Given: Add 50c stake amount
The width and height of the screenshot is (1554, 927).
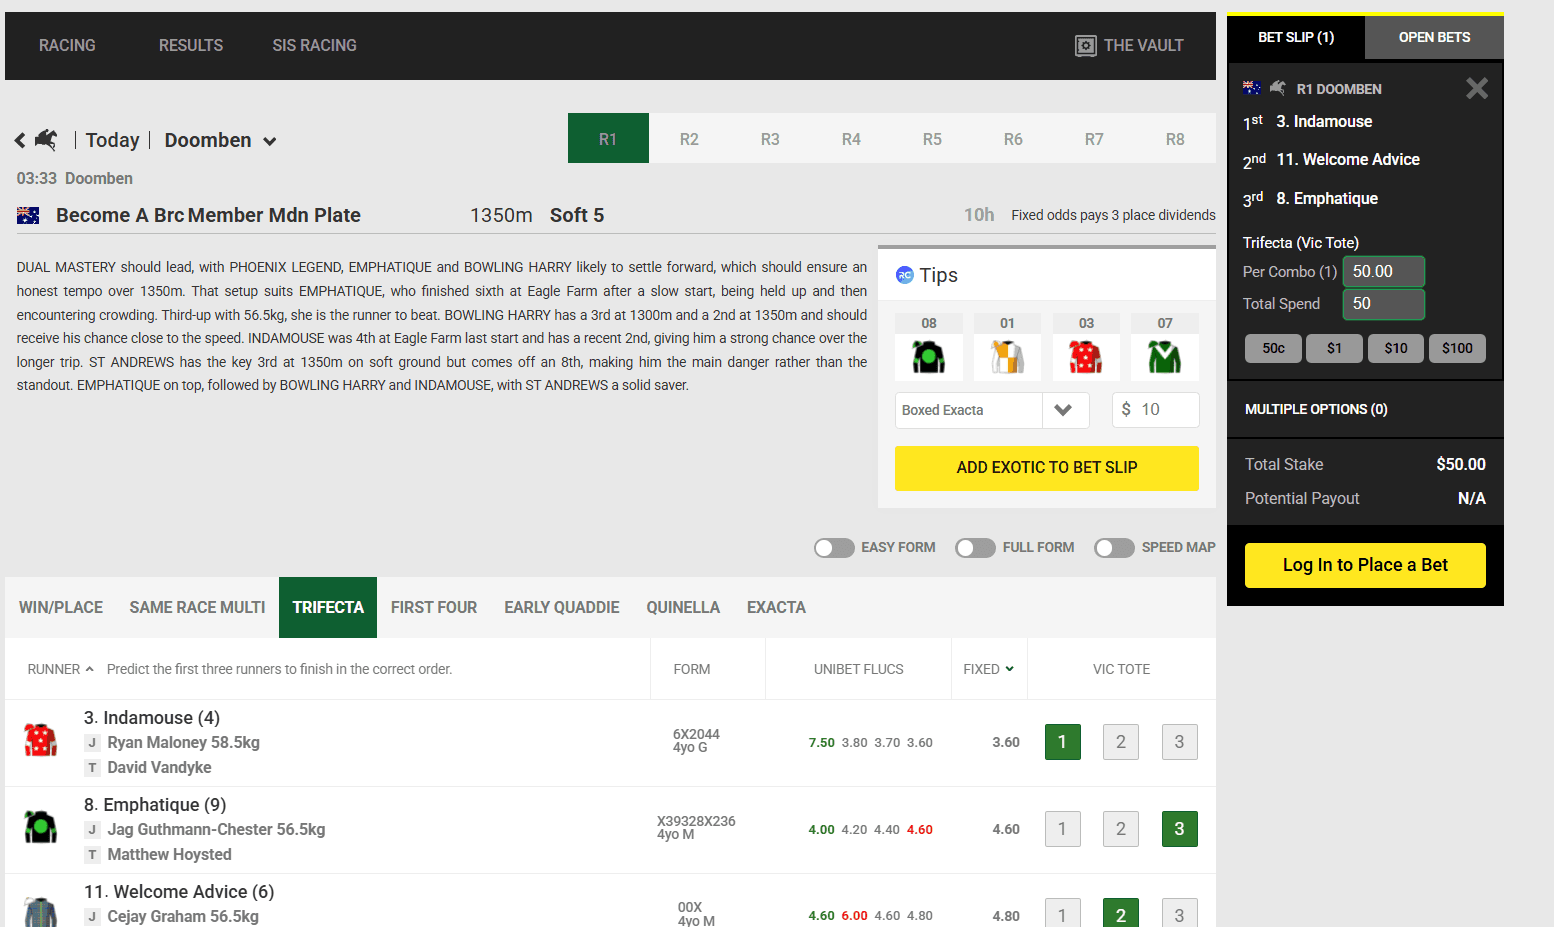Looking at the screenshot, I should tap(1273, 348).
